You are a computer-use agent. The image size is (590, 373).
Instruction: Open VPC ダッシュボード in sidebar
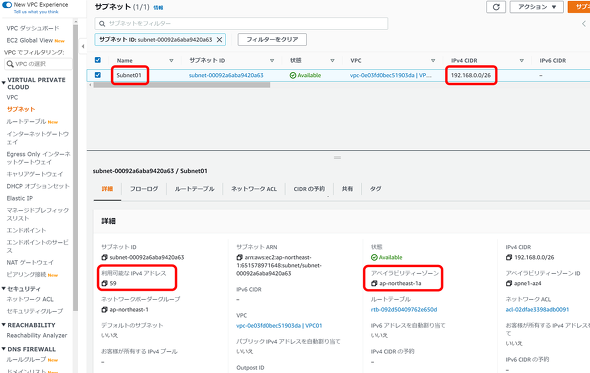coord(33,28)
